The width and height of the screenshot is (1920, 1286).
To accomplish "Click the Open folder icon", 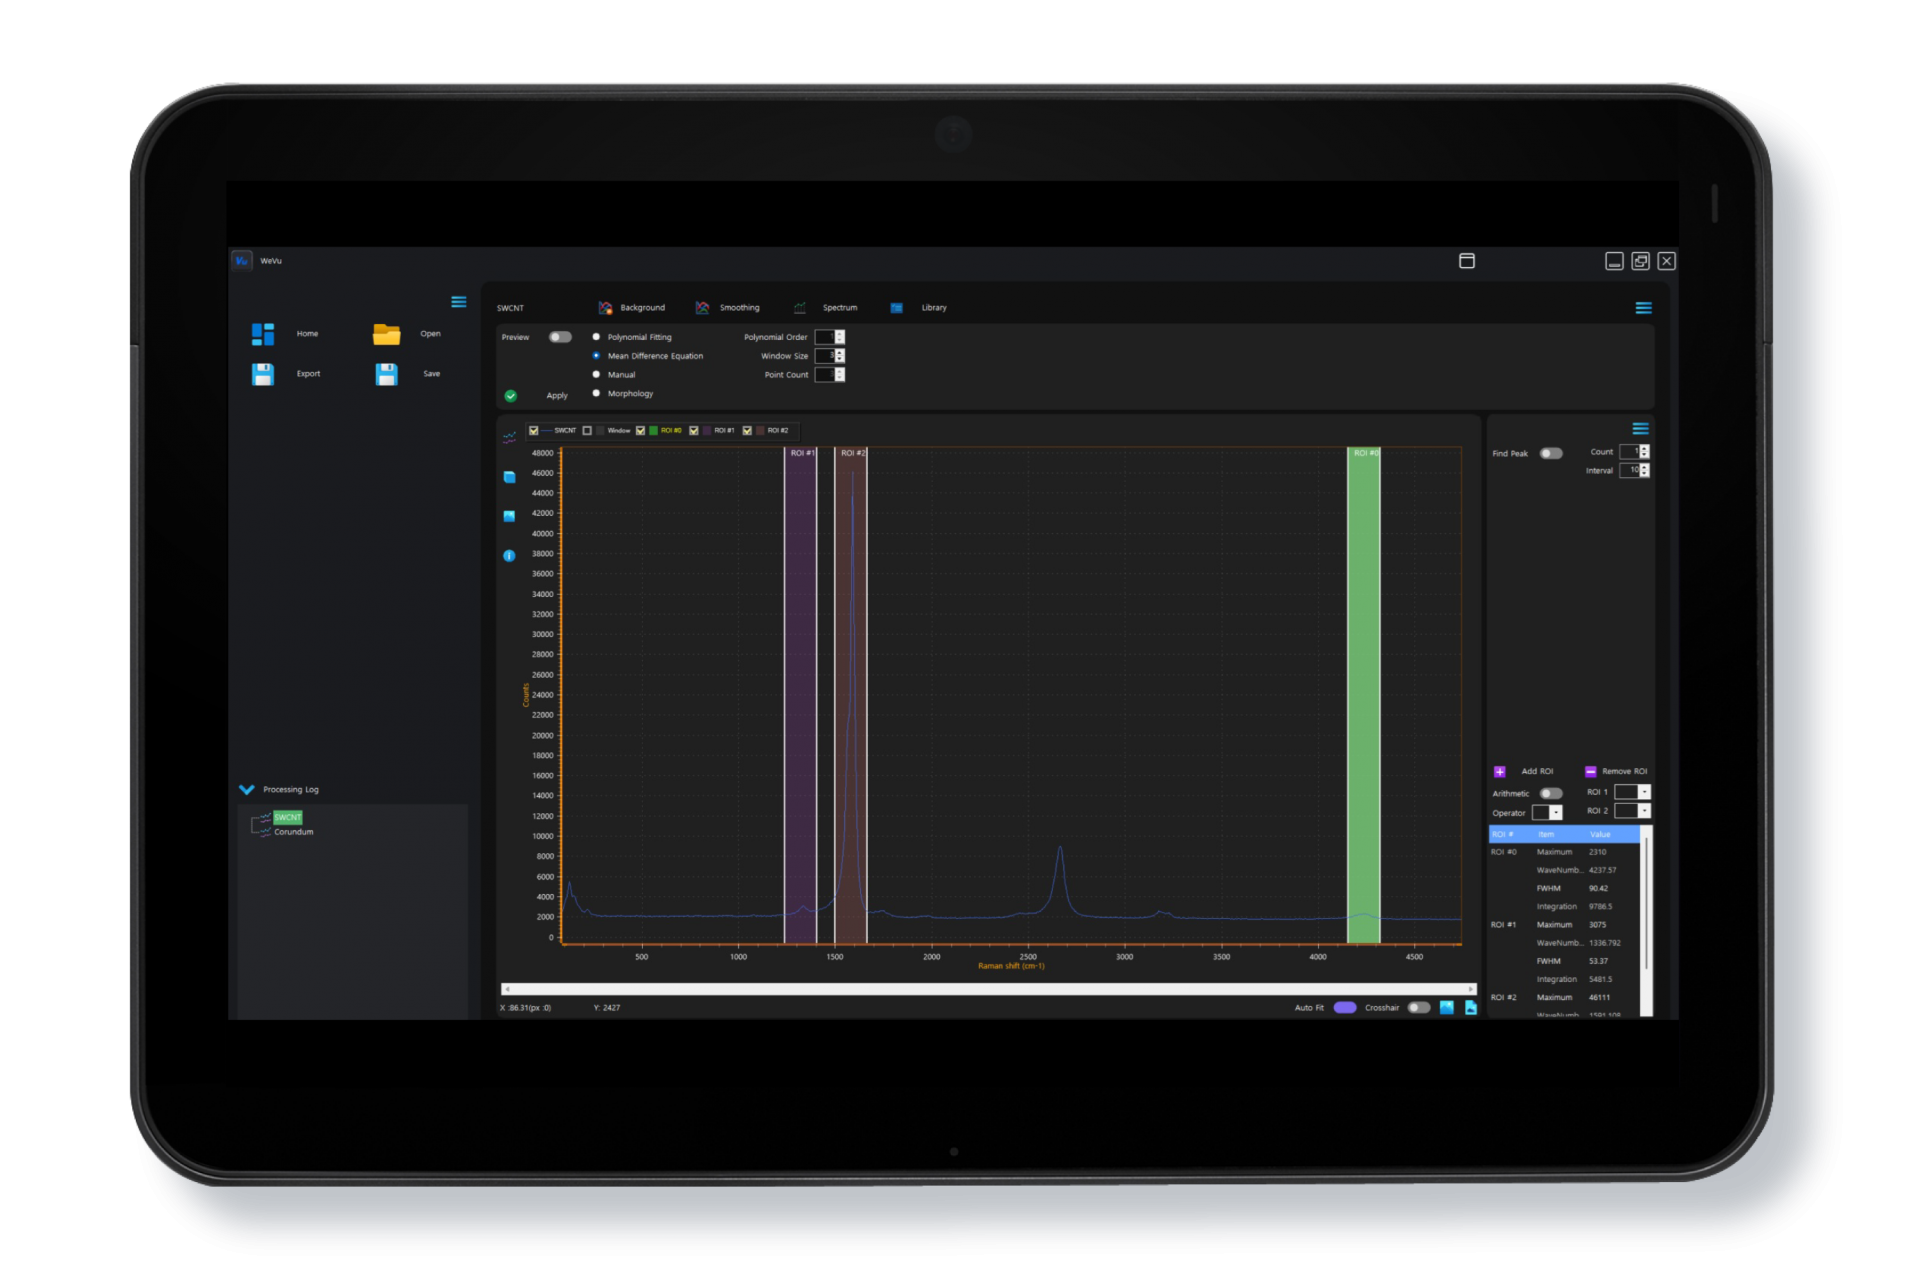I will pos(386,334).
